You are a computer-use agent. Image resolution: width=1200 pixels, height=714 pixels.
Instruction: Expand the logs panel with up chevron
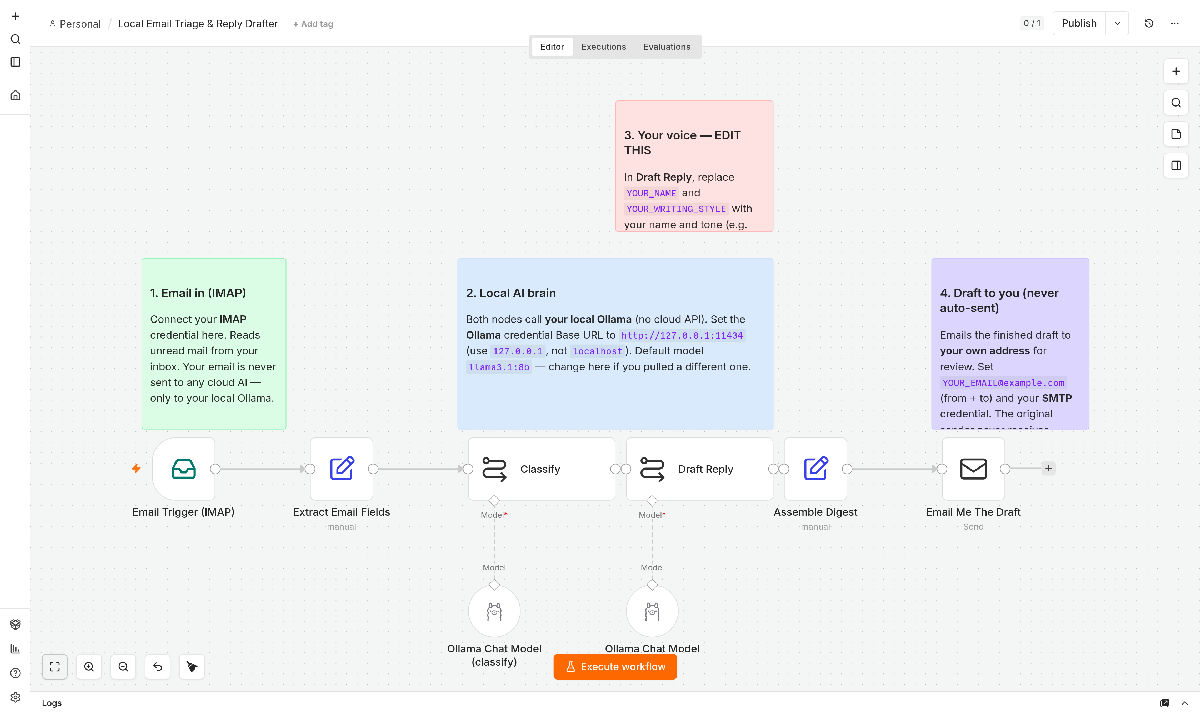[x=1185, y=703]
